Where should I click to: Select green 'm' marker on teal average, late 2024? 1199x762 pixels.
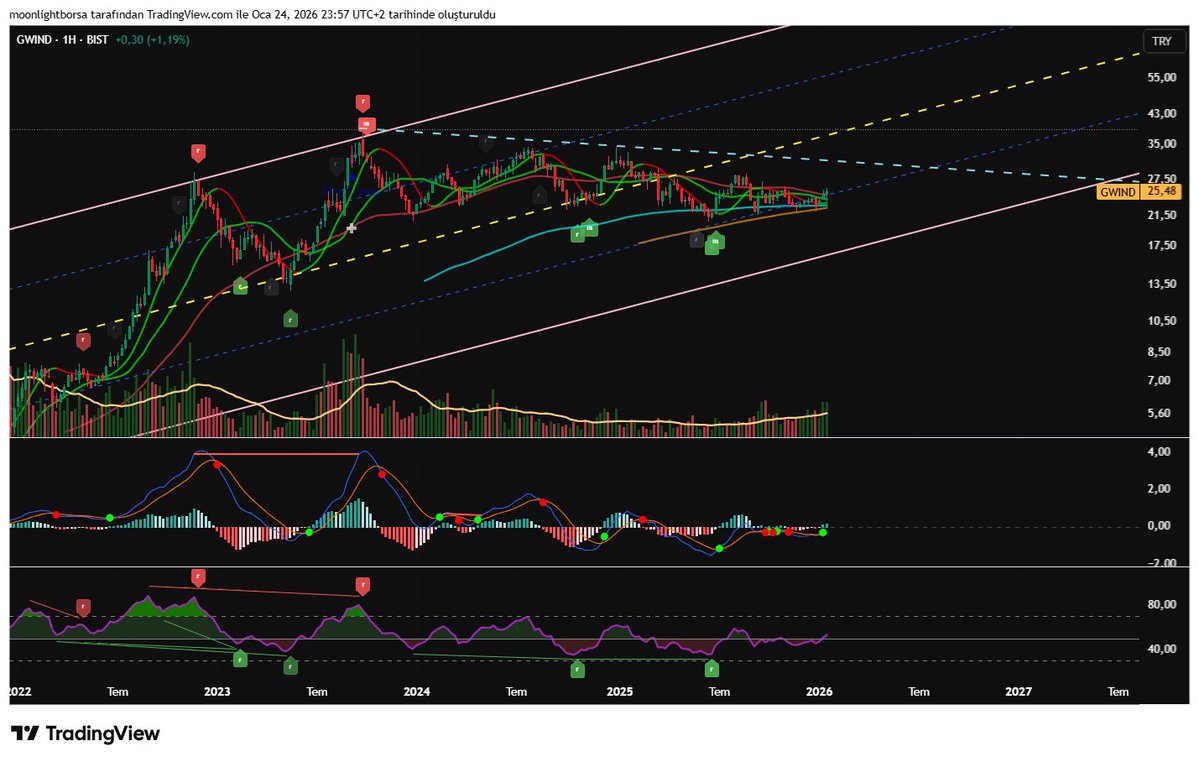coord(589,227)
